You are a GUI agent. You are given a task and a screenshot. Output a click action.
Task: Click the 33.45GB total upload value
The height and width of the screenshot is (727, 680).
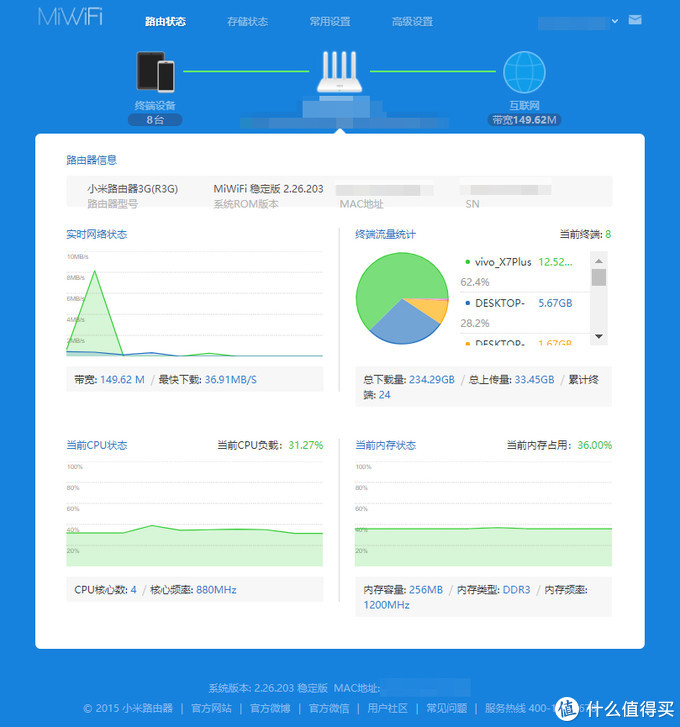click(x=534, y=380)
